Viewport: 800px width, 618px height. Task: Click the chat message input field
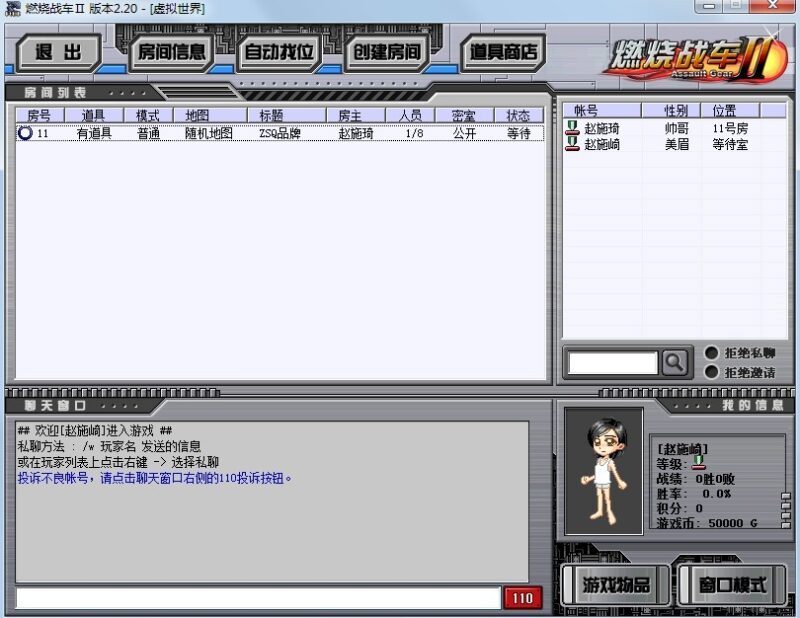click(x=257, y=598)
